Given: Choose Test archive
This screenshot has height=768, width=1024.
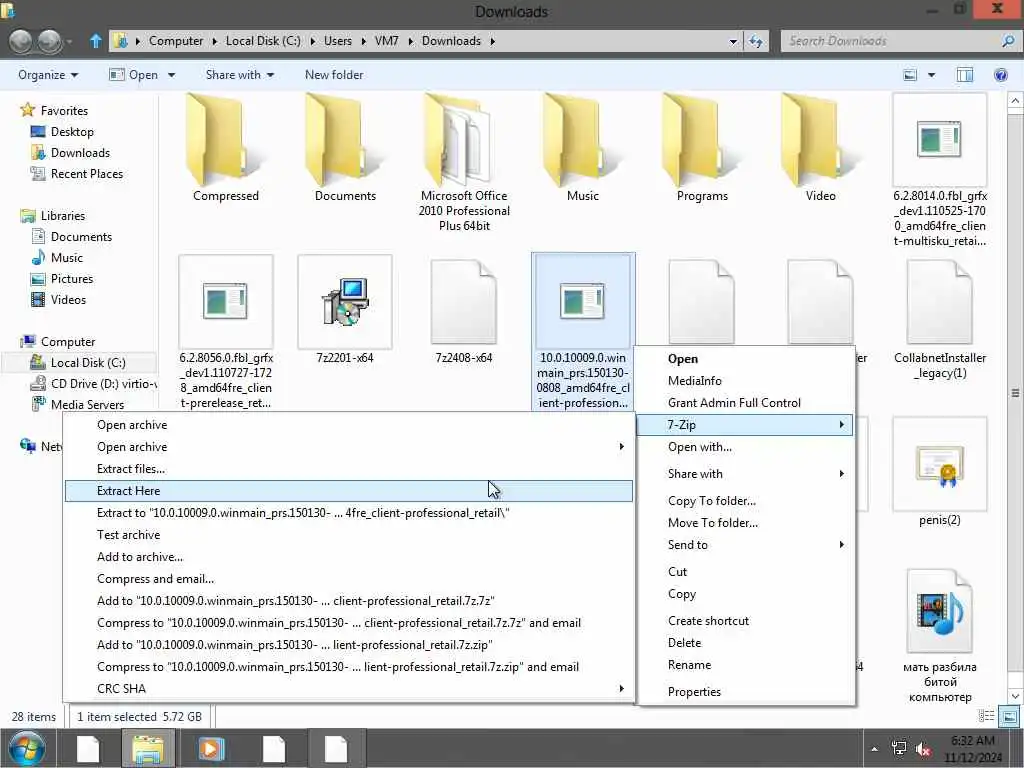Looking at the screenshot, I should pos(349,535).
